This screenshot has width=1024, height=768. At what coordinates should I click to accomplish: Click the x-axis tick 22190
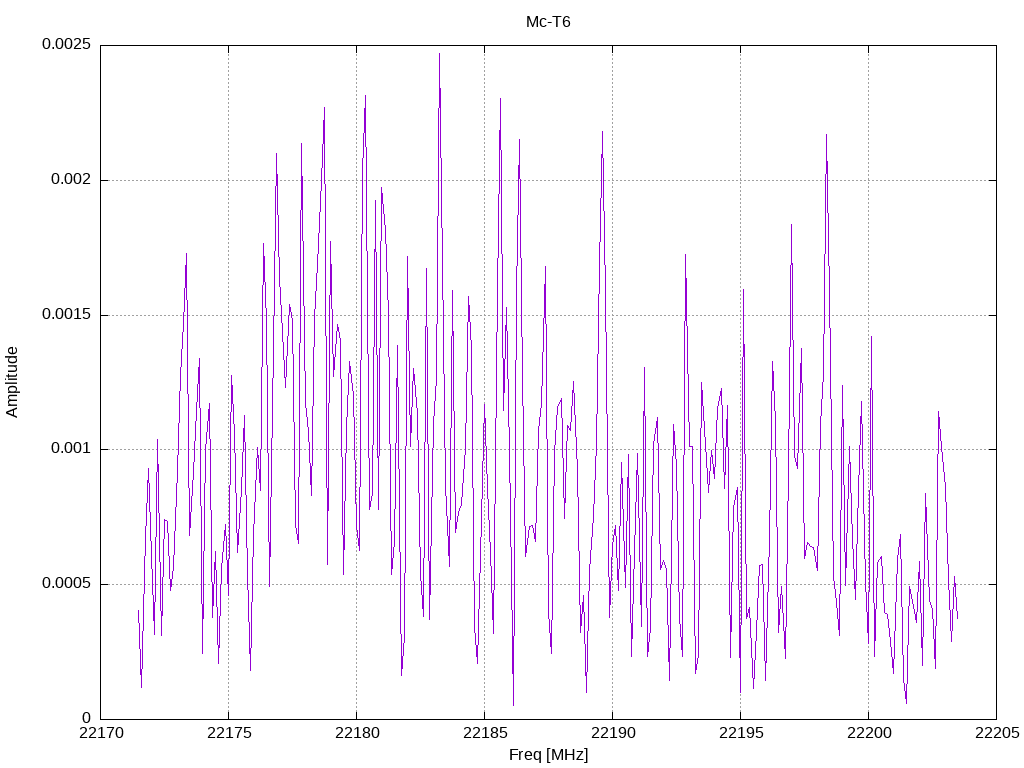coord(613,733)
